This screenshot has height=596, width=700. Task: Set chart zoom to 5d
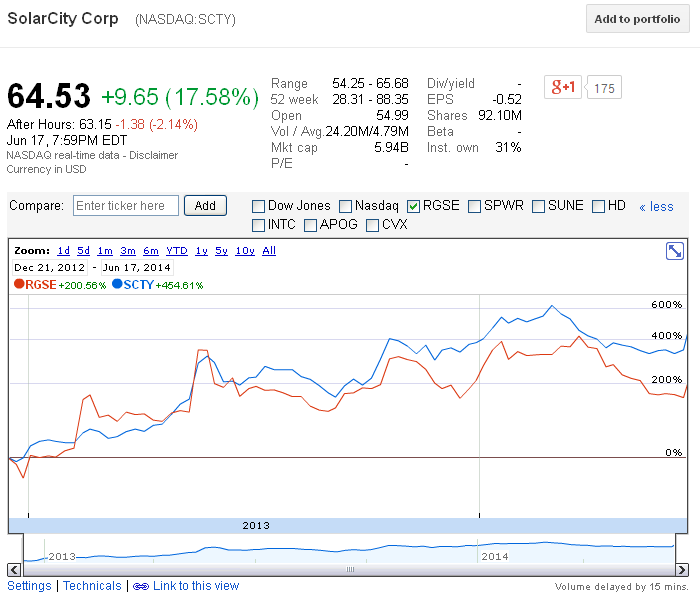[83, 251]
